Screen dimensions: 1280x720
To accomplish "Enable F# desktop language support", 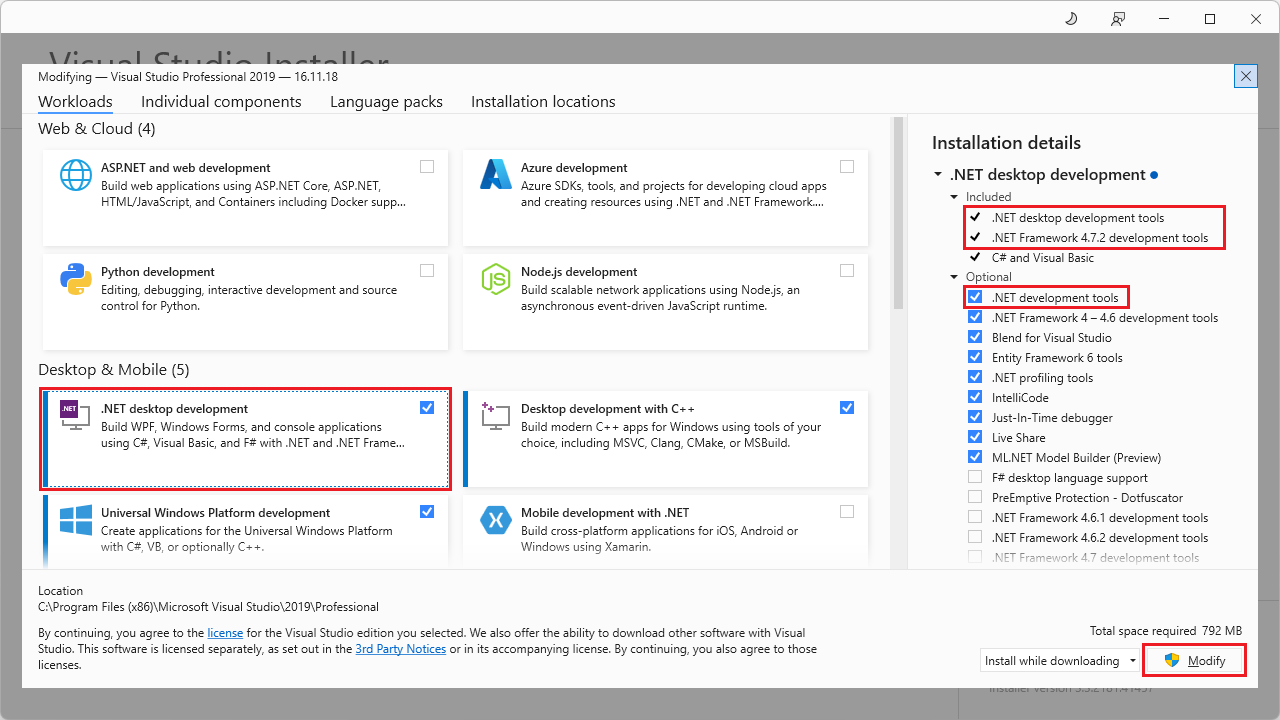I will click(x=975, y=477).
